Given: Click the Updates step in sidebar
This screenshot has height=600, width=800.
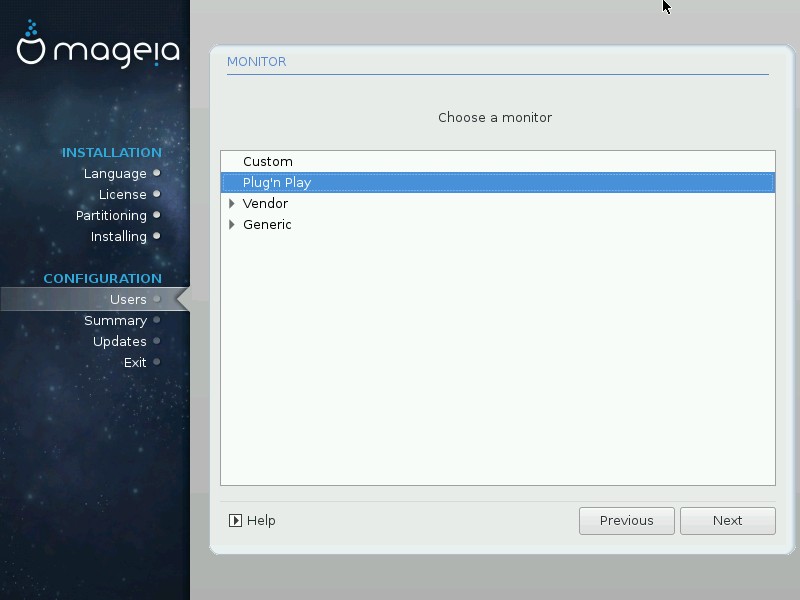Looking at the screenshot, I should tap(119, 341).
